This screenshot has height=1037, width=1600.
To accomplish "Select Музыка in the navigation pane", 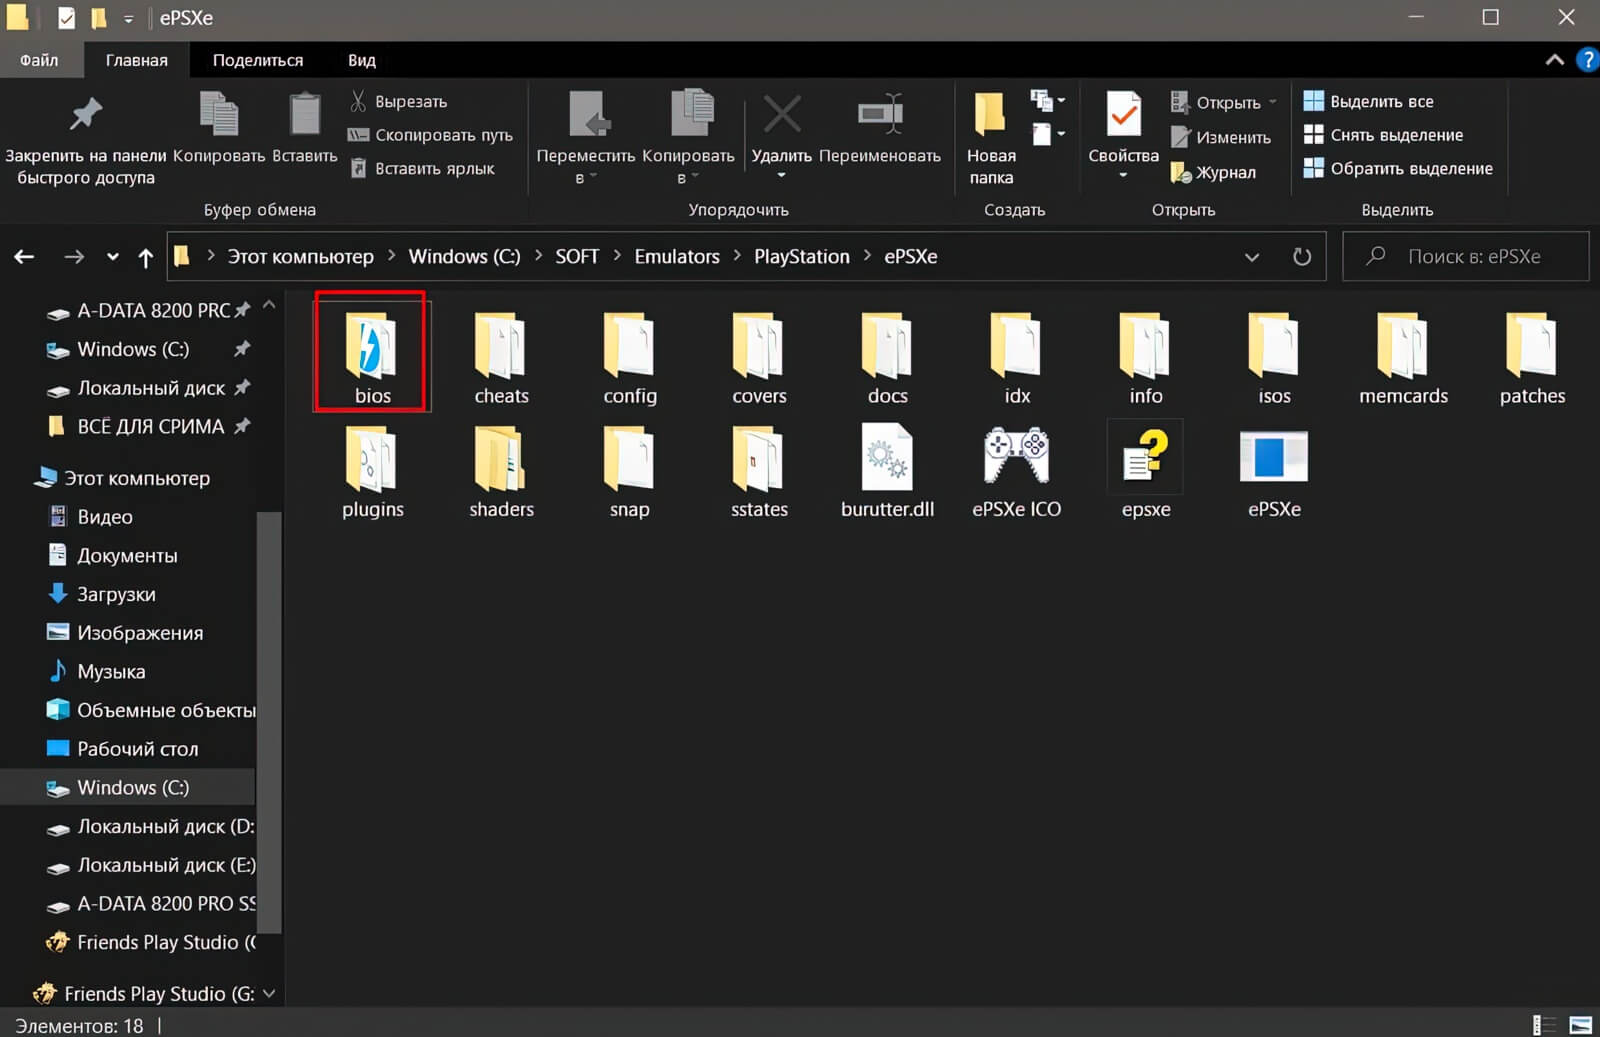I will [111, 672].
